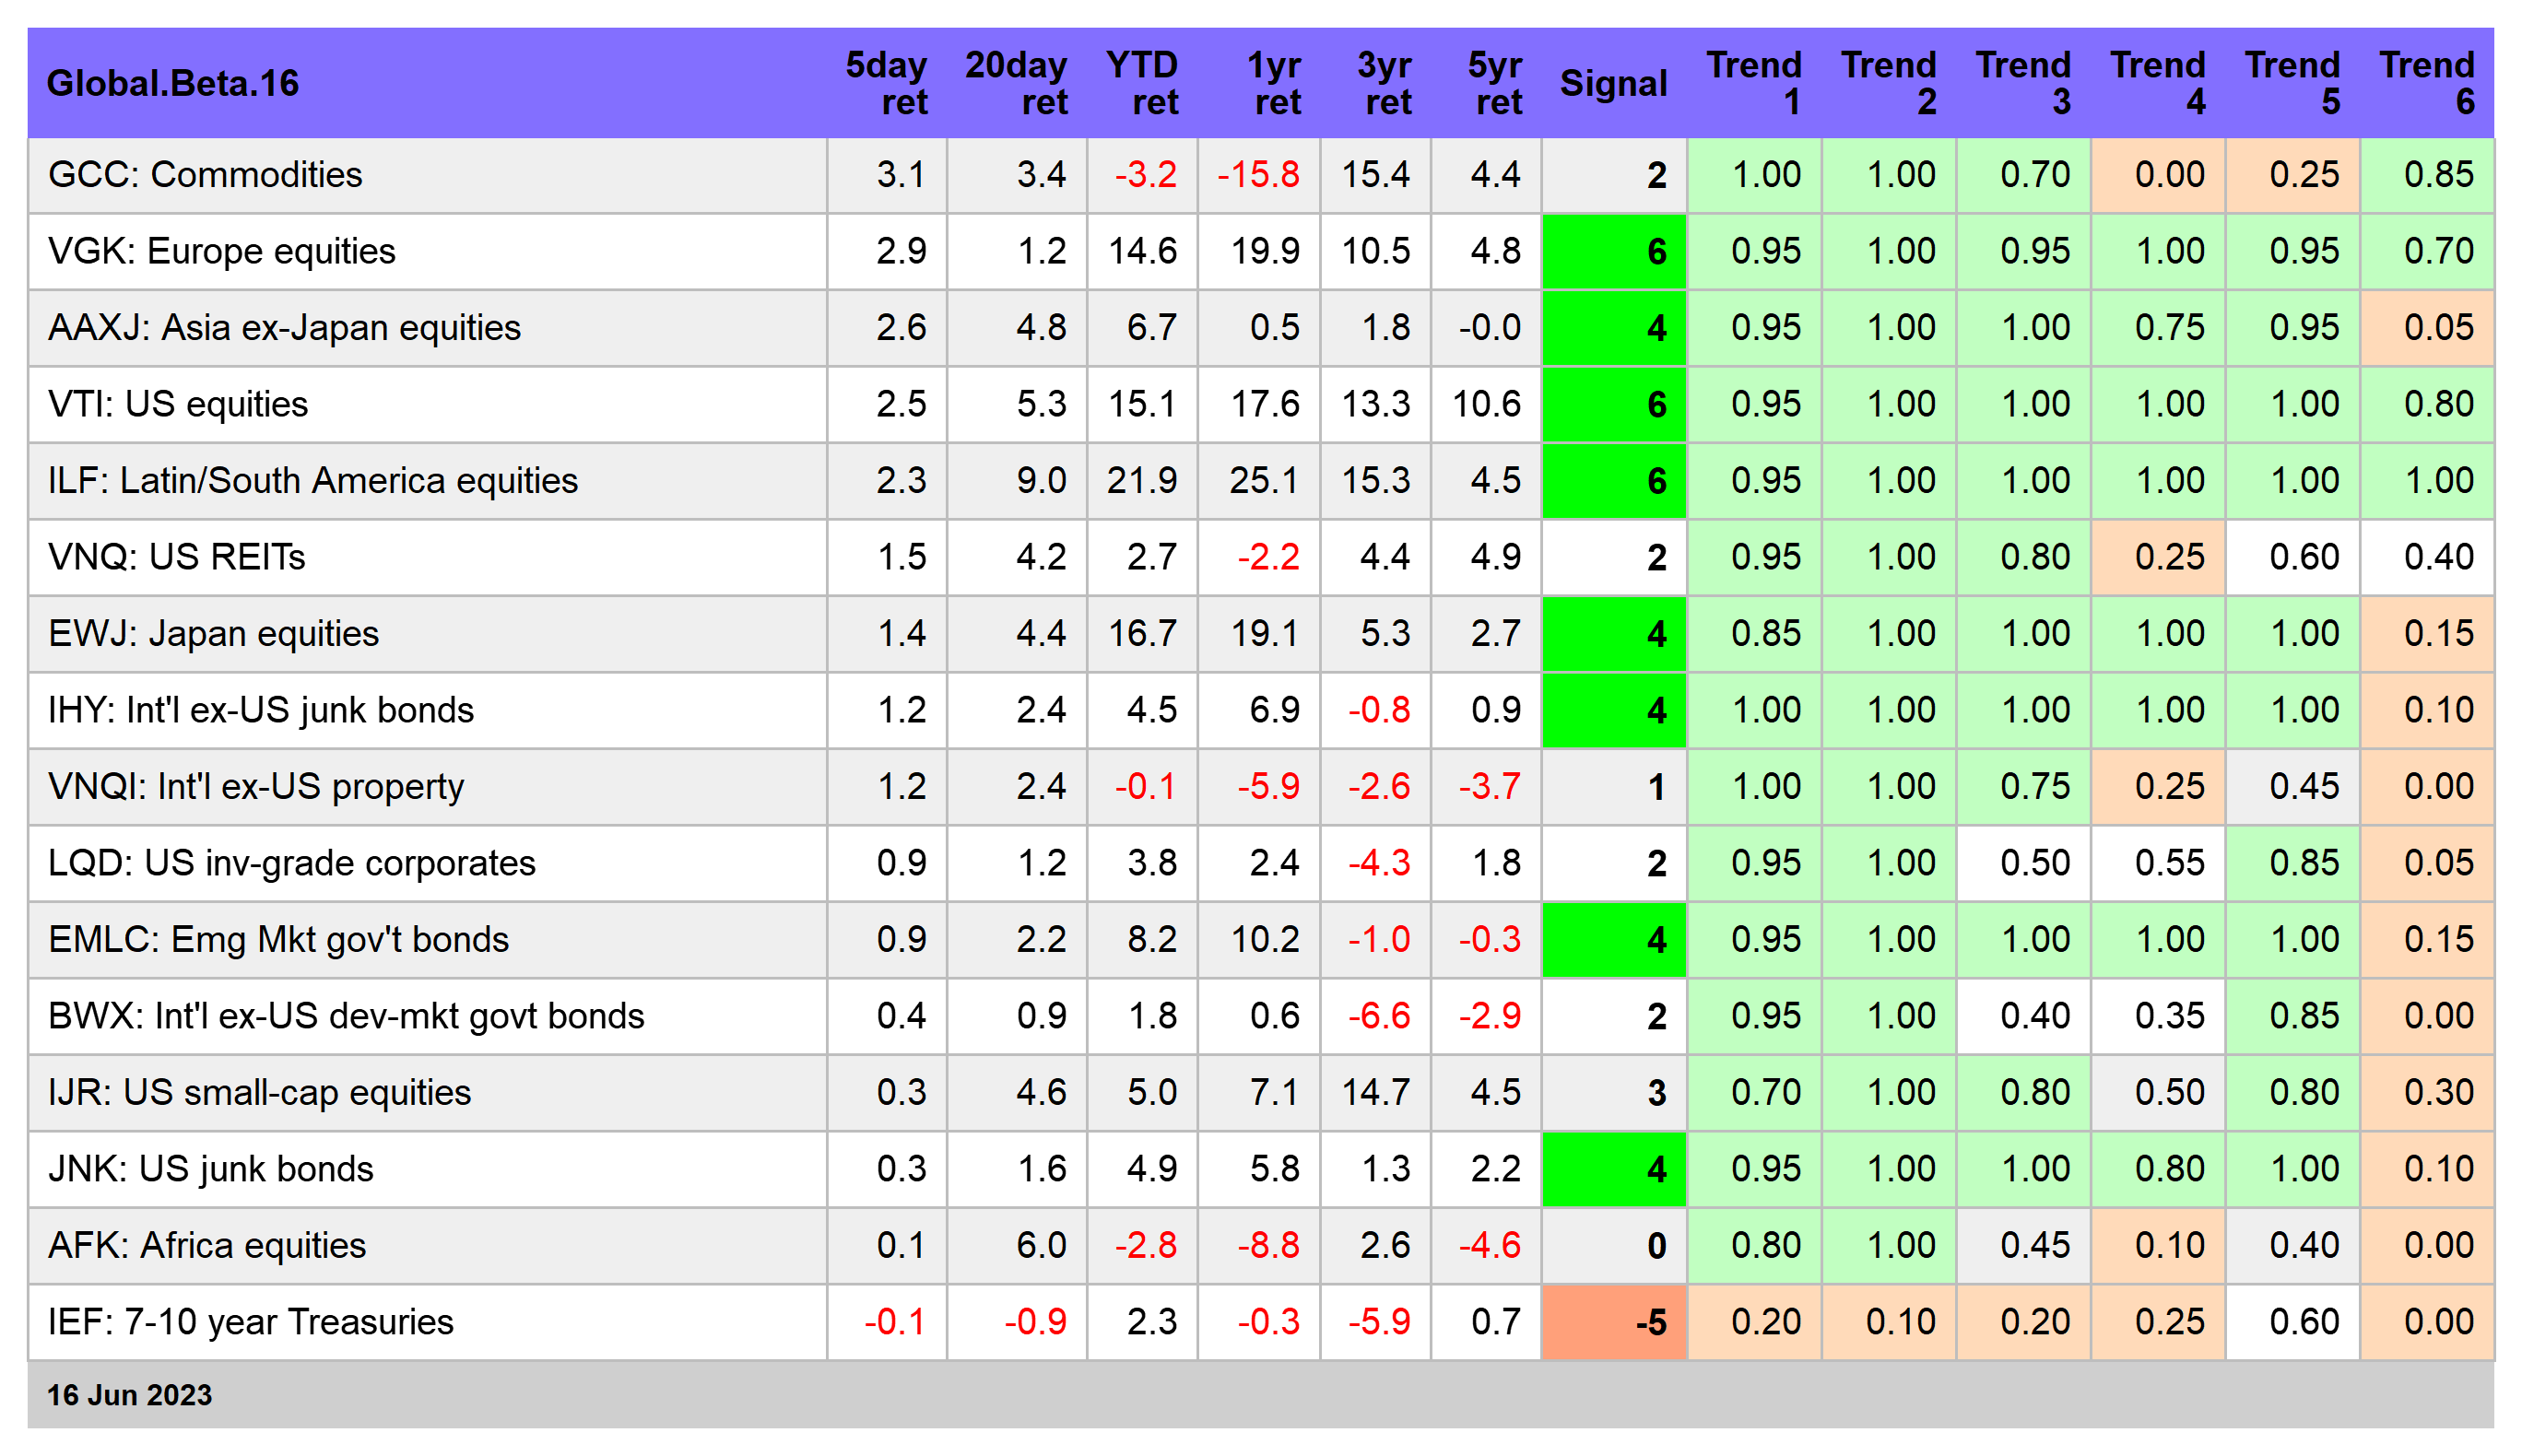Click 'IJR: US small-cap equities' label
Image resolution: width=2522 pixels, height=1456 pixels.
click(x=259, y=1093)
